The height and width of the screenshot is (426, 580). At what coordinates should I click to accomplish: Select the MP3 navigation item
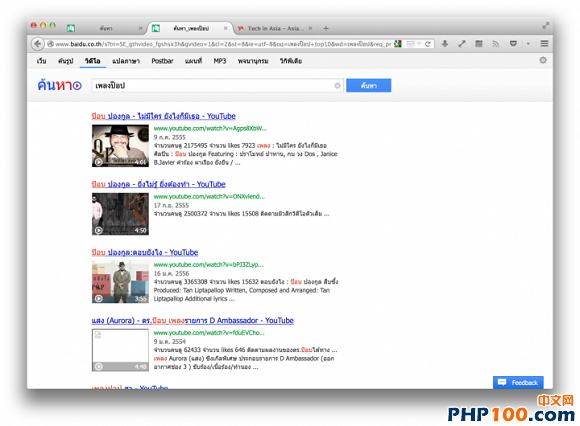point(220,61)
